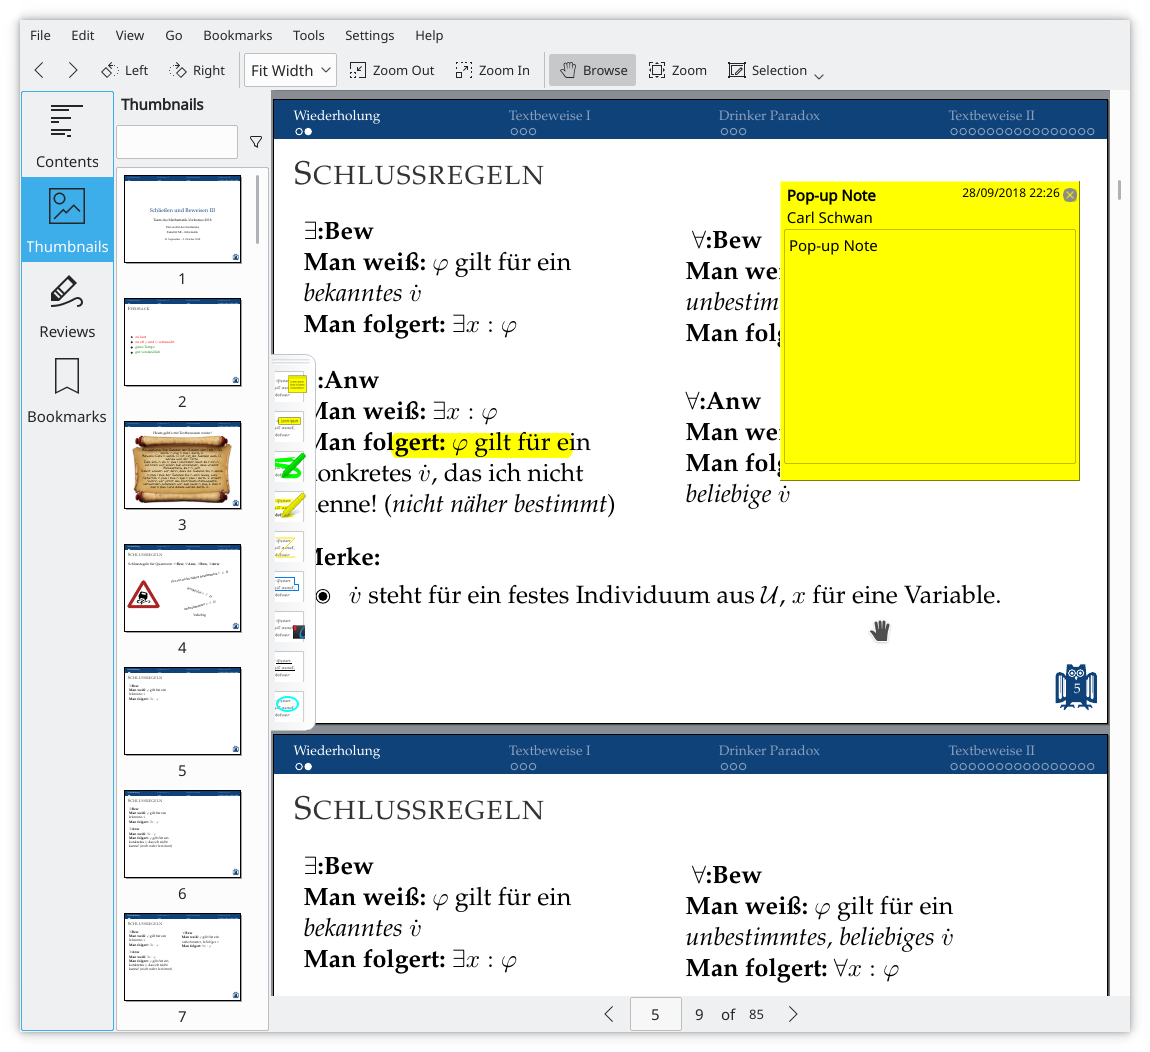Screen dimensions: 1150x1052
Task: Click the Zoom Out button
Action: 392,70
